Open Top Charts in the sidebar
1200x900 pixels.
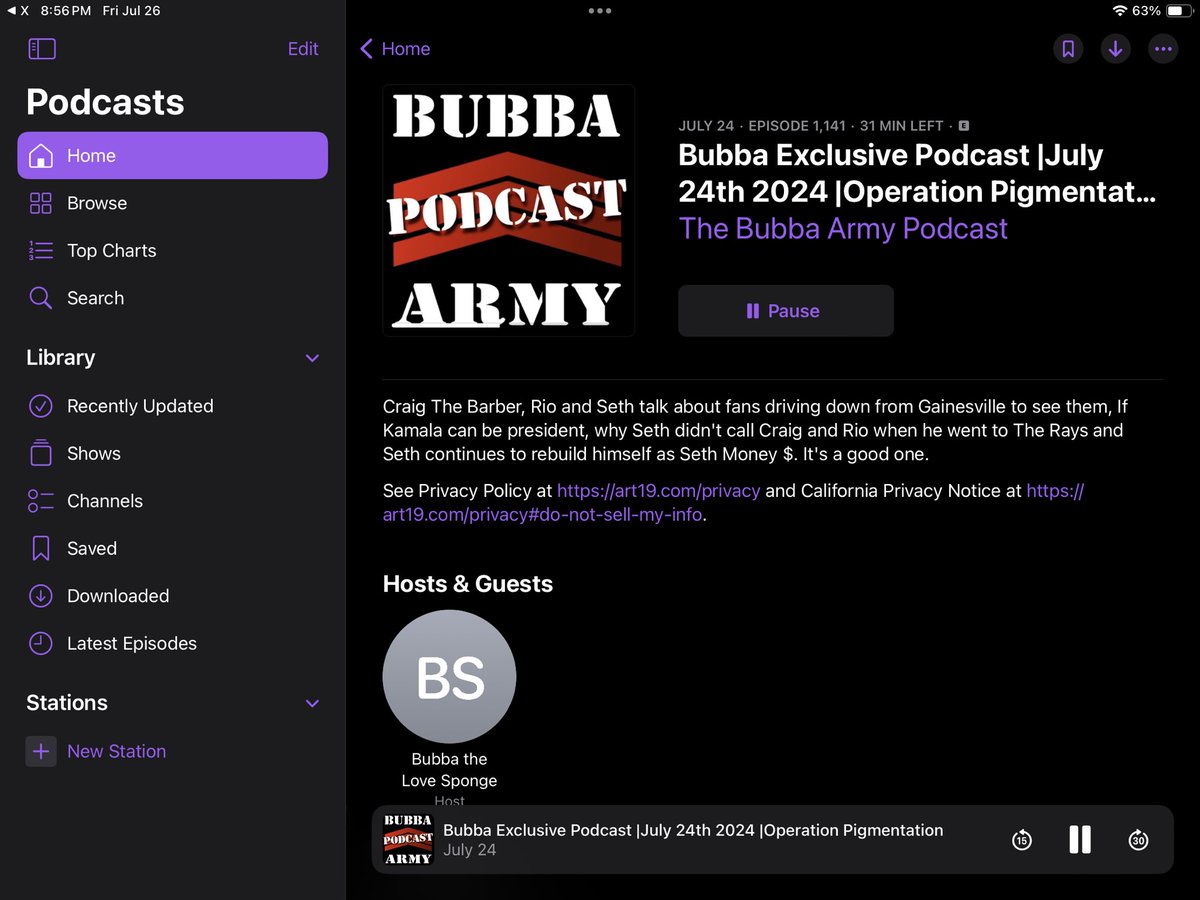click(x=172, y=251)
